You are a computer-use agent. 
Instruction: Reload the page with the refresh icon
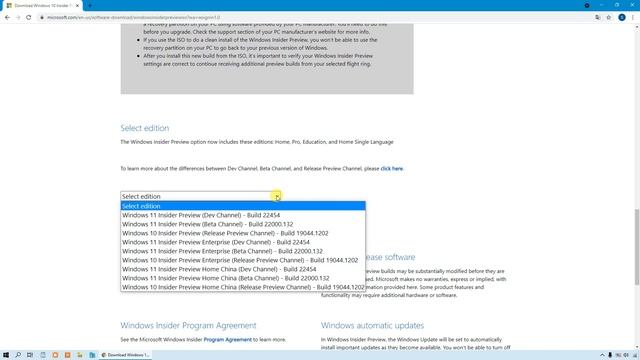coord(29,18)
